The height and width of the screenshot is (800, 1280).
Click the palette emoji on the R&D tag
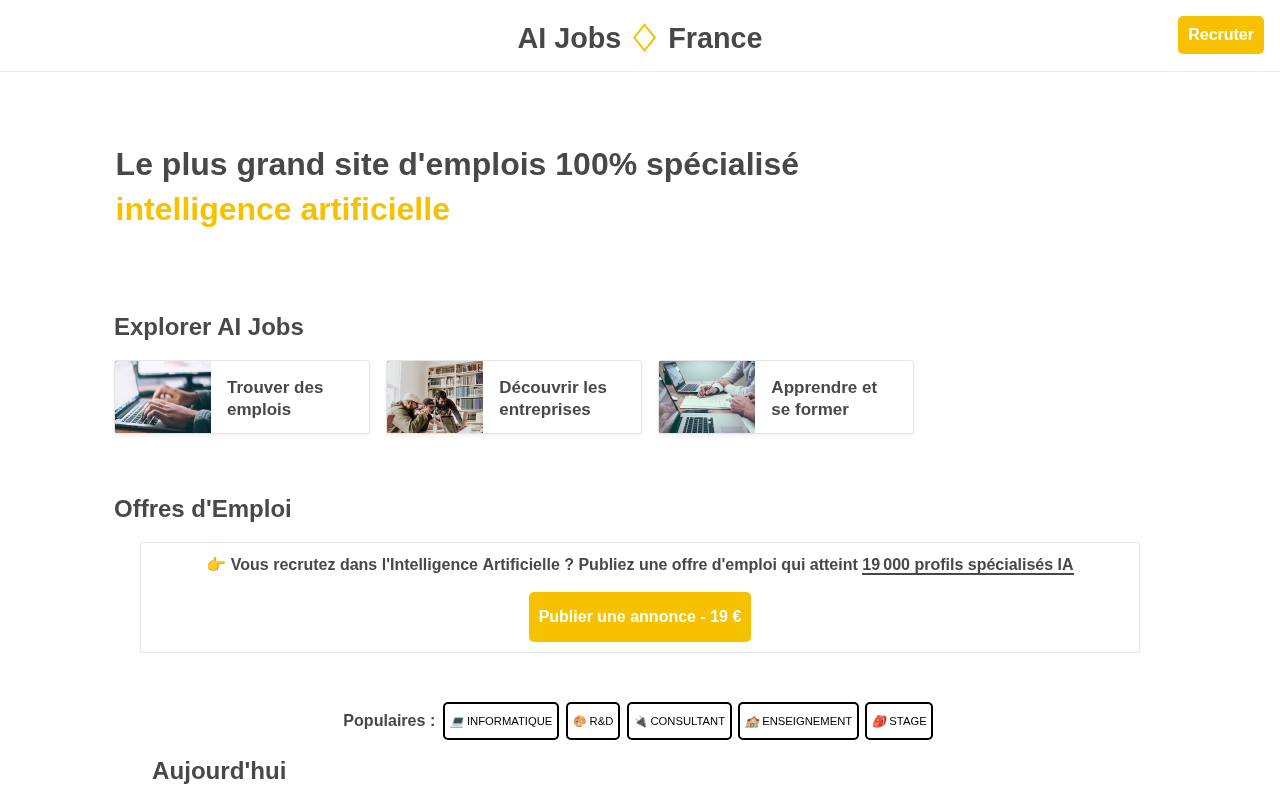click(580, 722)
